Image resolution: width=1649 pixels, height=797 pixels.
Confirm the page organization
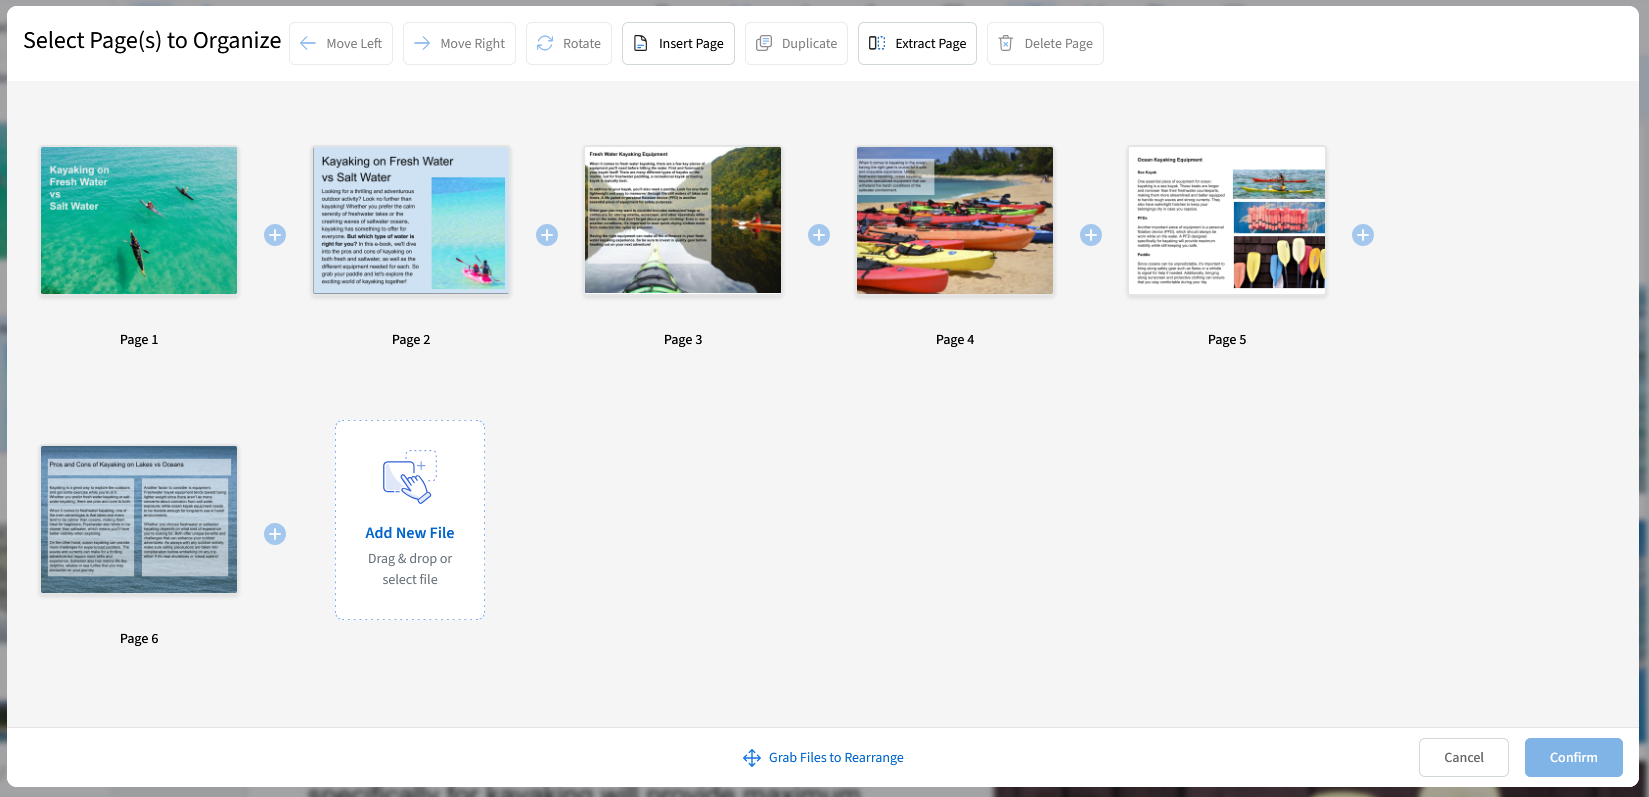pos(1574,758)
